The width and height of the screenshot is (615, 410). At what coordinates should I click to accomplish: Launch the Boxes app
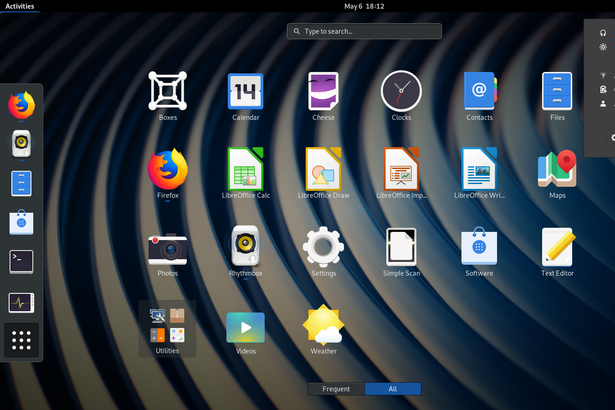(x=167, y=96)
